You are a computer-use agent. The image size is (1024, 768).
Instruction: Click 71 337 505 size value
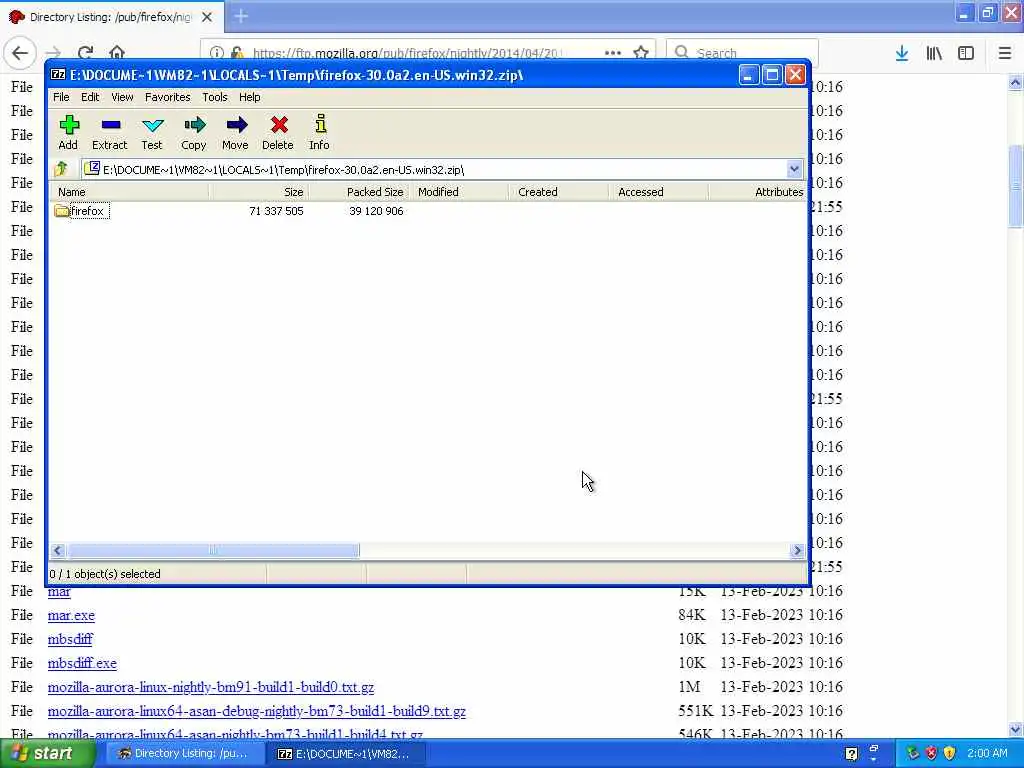click(276, 211)
